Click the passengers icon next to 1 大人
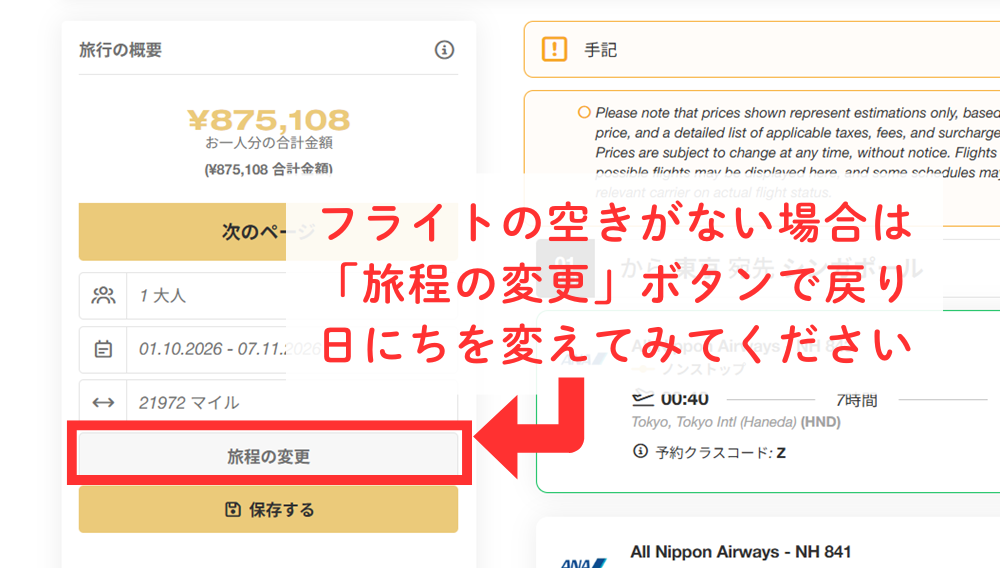Screen dimensions: 1000x568 [x=103, y=295]
